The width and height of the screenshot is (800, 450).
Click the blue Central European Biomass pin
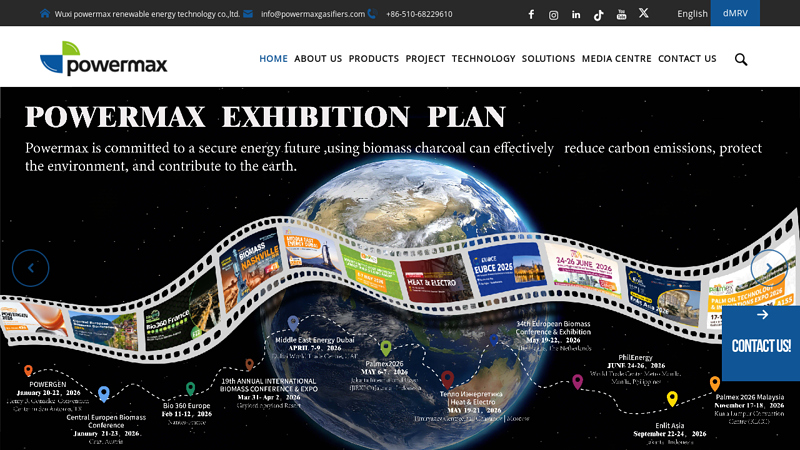(104, 393)
